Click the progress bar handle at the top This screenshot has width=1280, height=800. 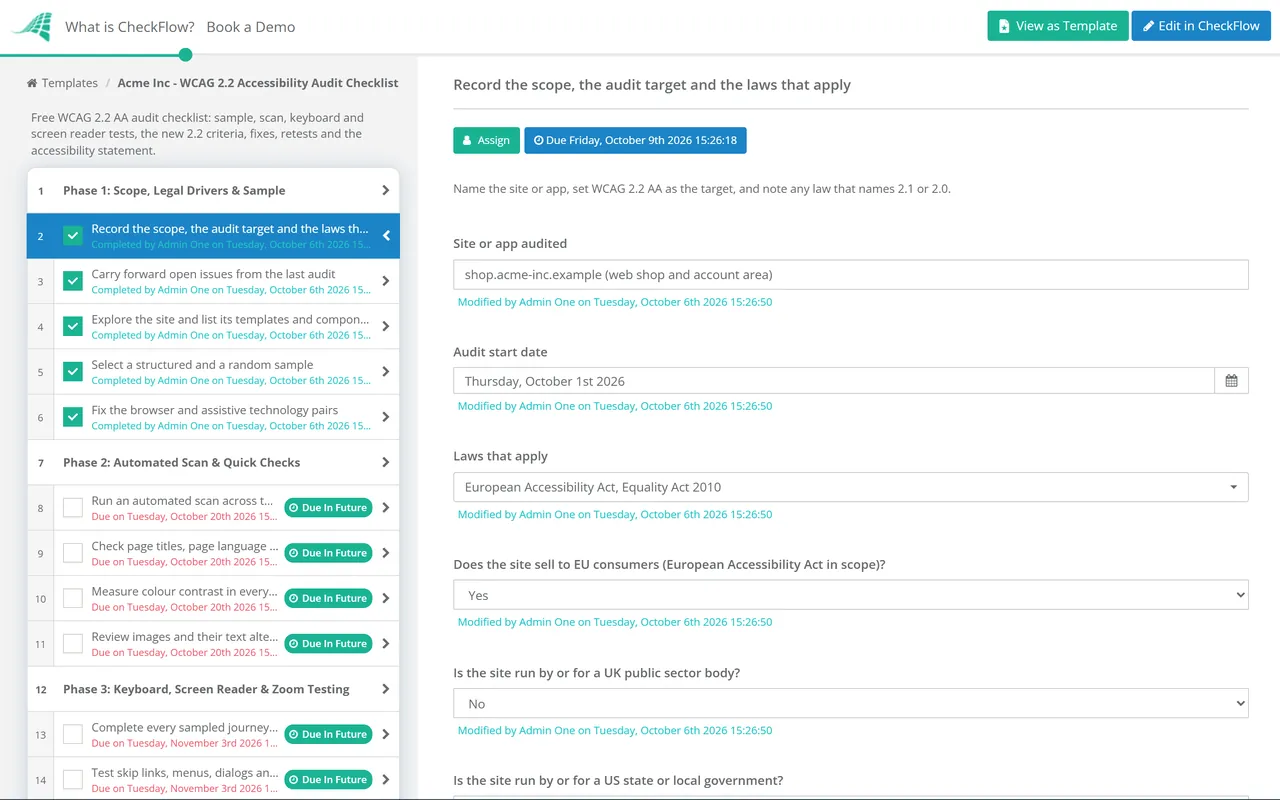coord(185,55)
